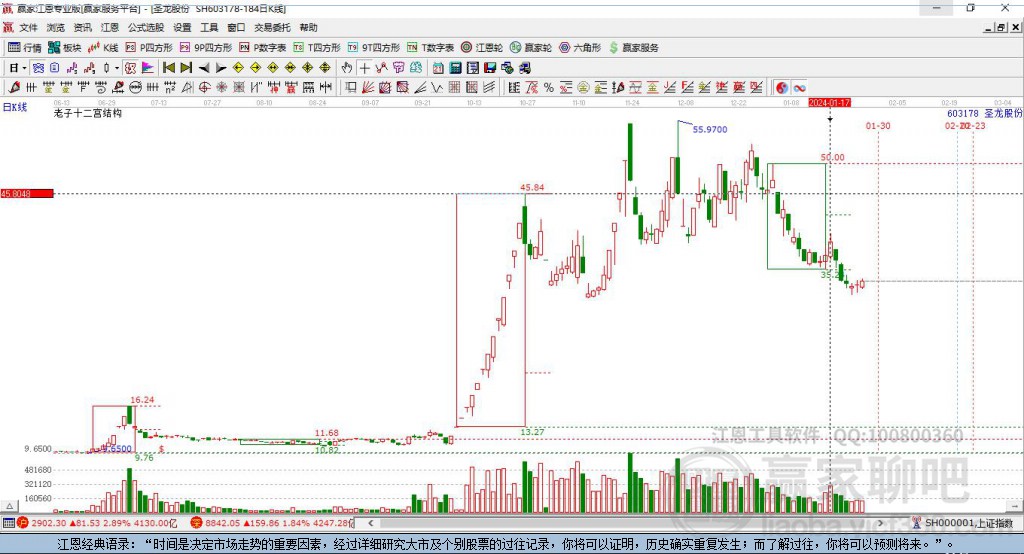Select the percent % retracement tool
This screenshot has width=1024, height=554.
point(549,88)
